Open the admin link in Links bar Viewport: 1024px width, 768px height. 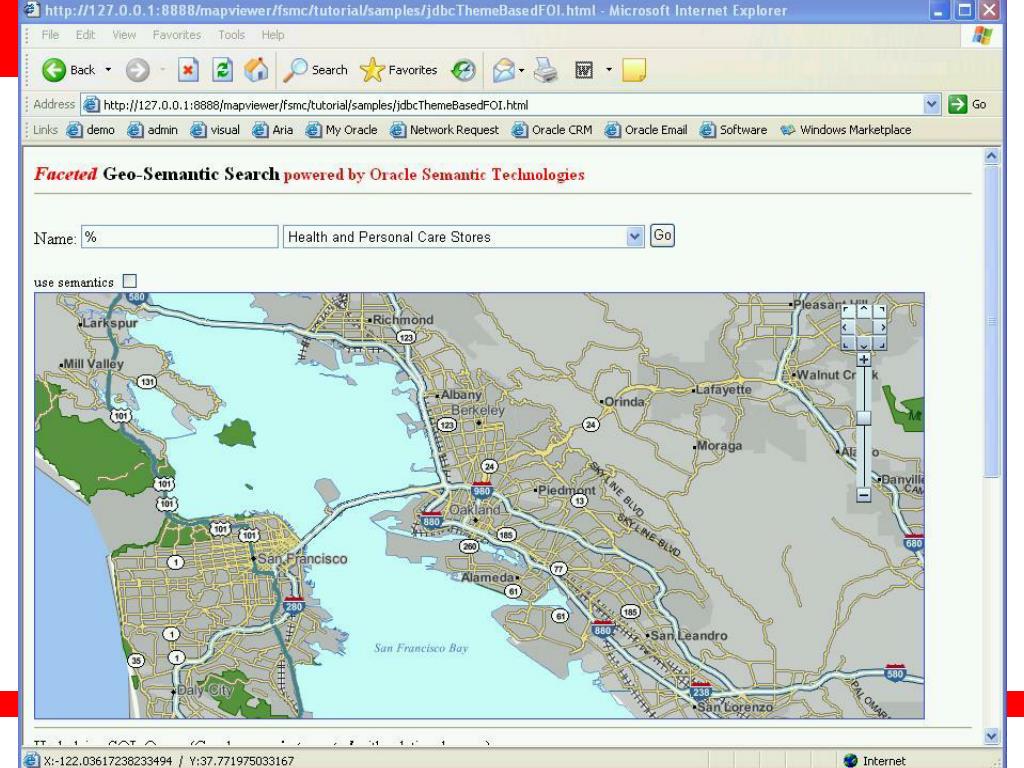tap(153, 130)
